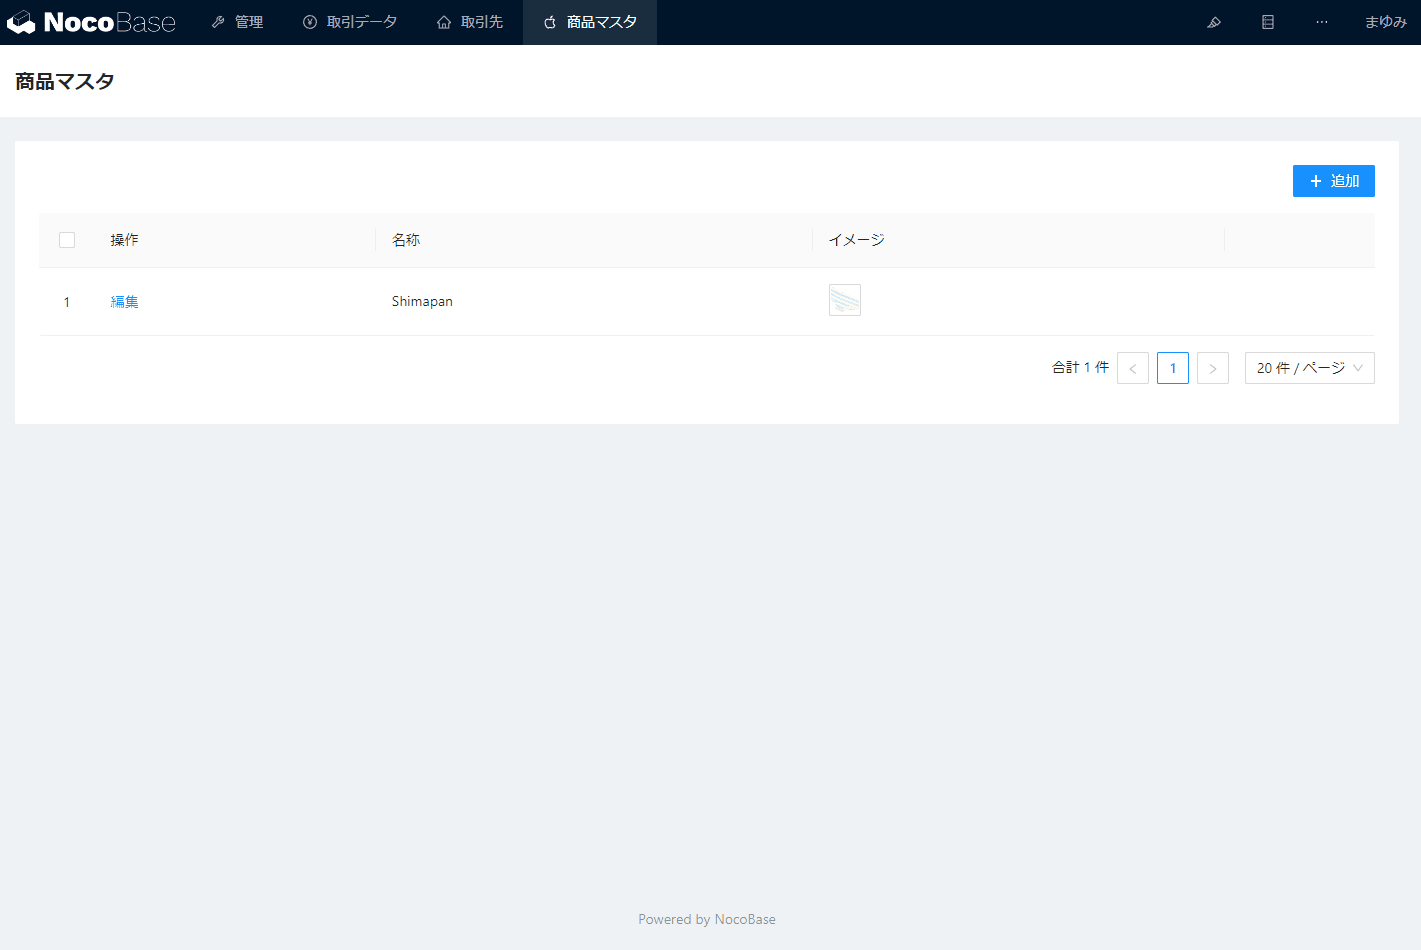Open 取引データ with the yen icon
Screen dimensions: 1421x950
click(350, 22)
